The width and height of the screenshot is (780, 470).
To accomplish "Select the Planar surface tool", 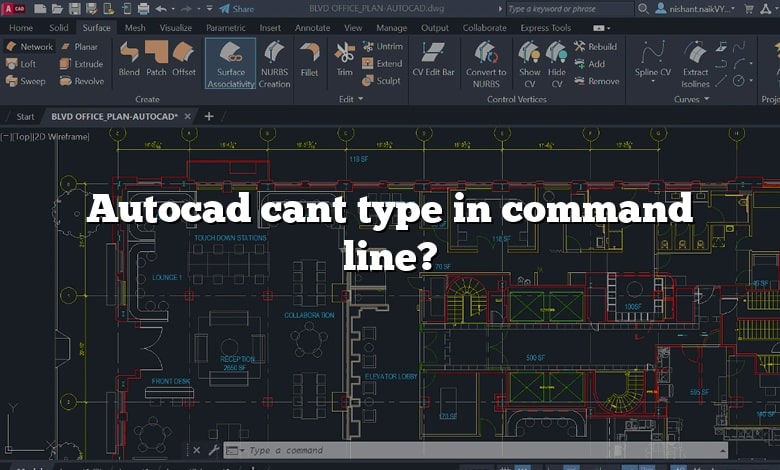I will 80,47.
